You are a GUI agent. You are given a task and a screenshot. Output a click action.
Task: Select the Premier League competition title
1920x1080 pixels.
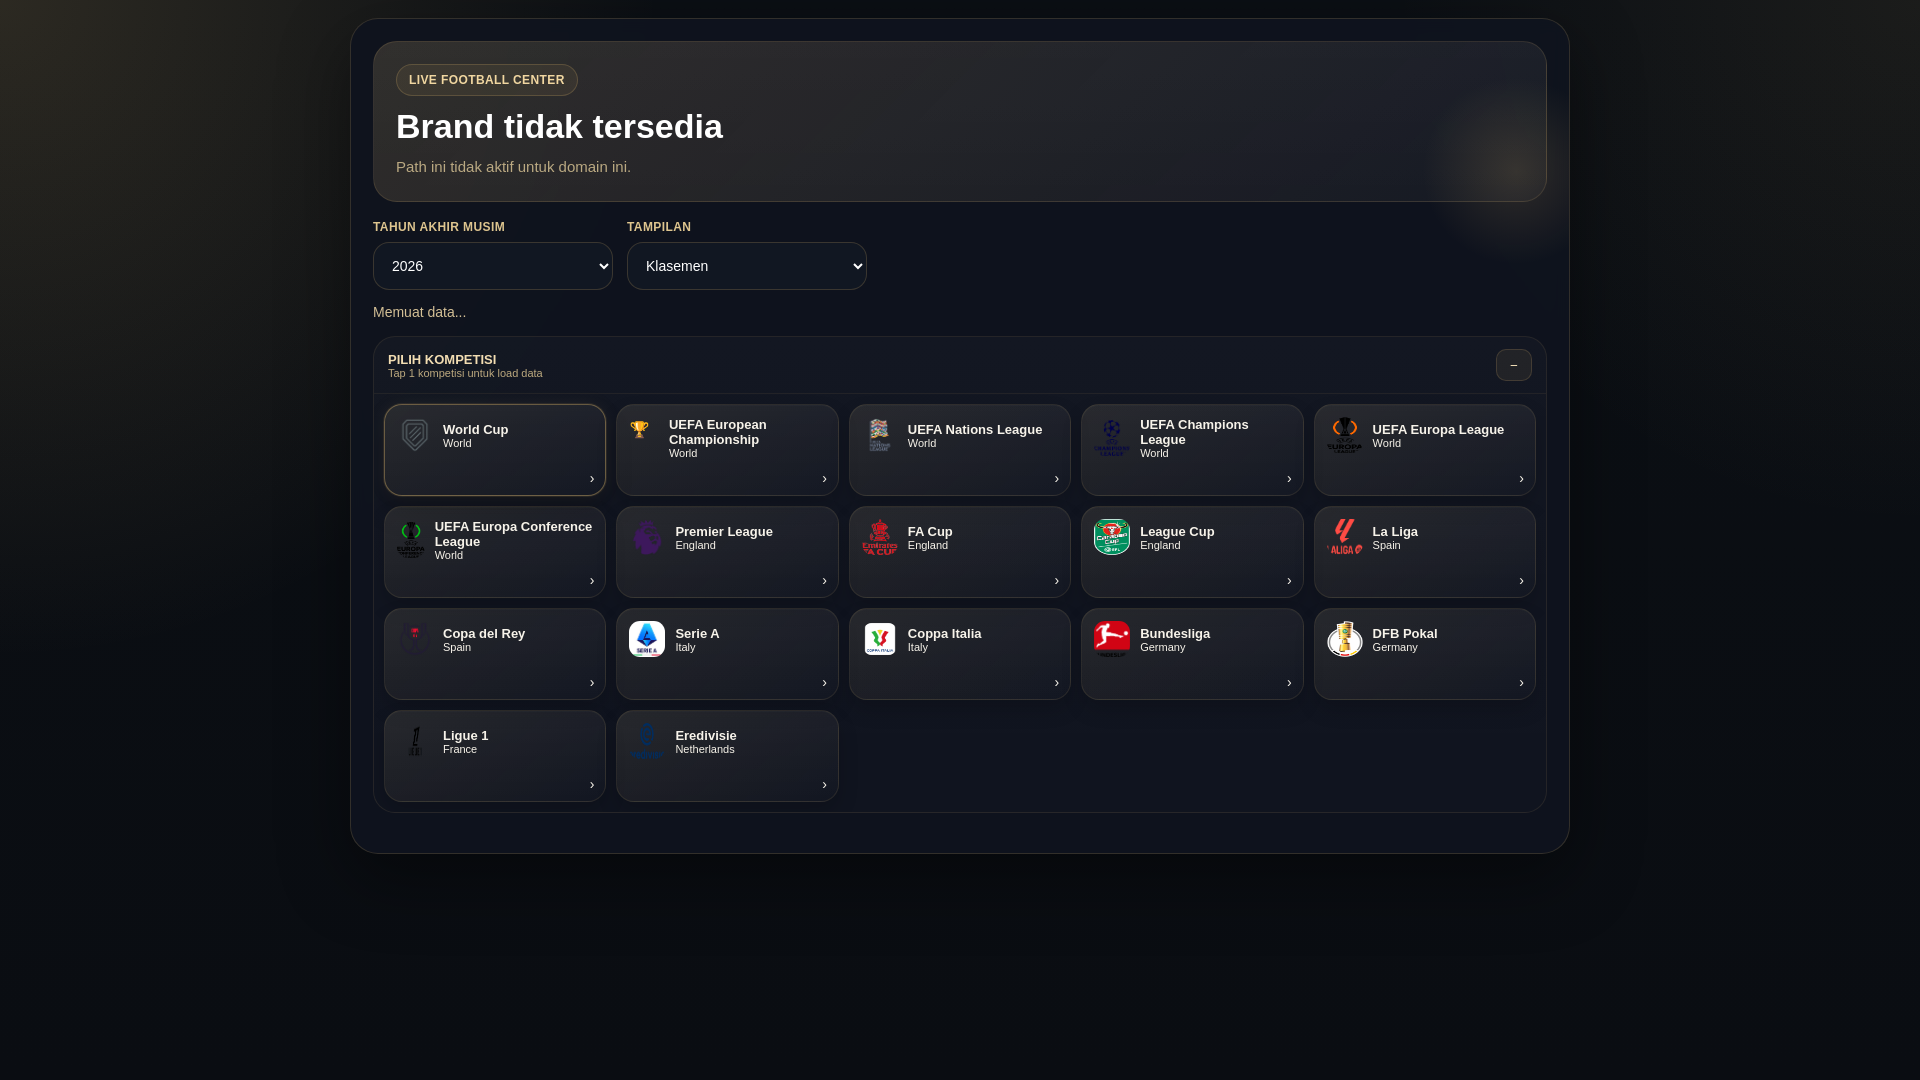724,531
